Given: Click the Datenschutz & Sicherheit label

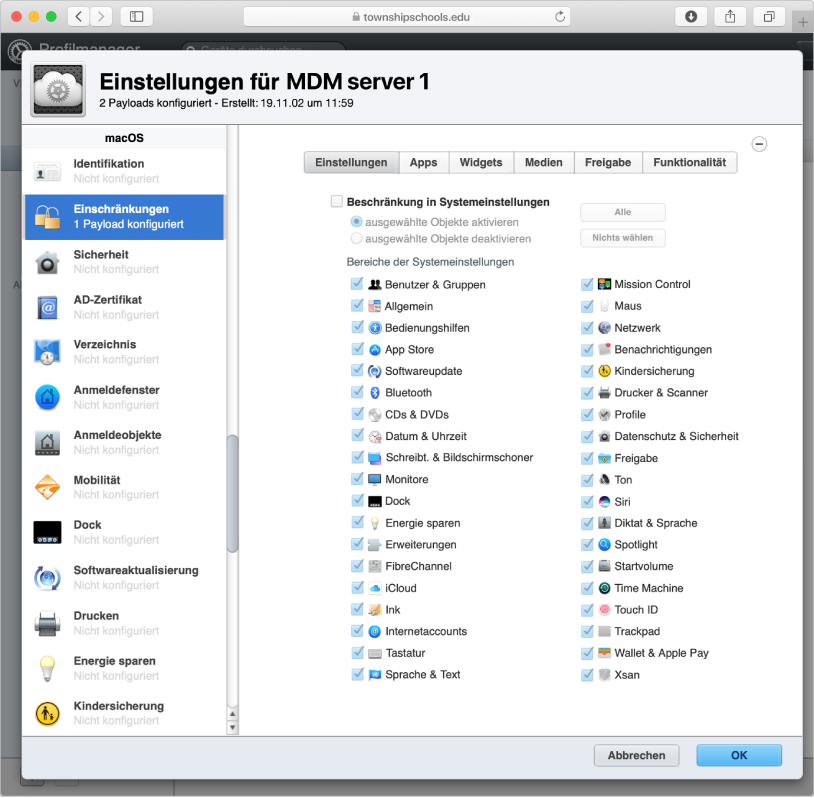Looking at the screenshot, I should click(676, 437).
